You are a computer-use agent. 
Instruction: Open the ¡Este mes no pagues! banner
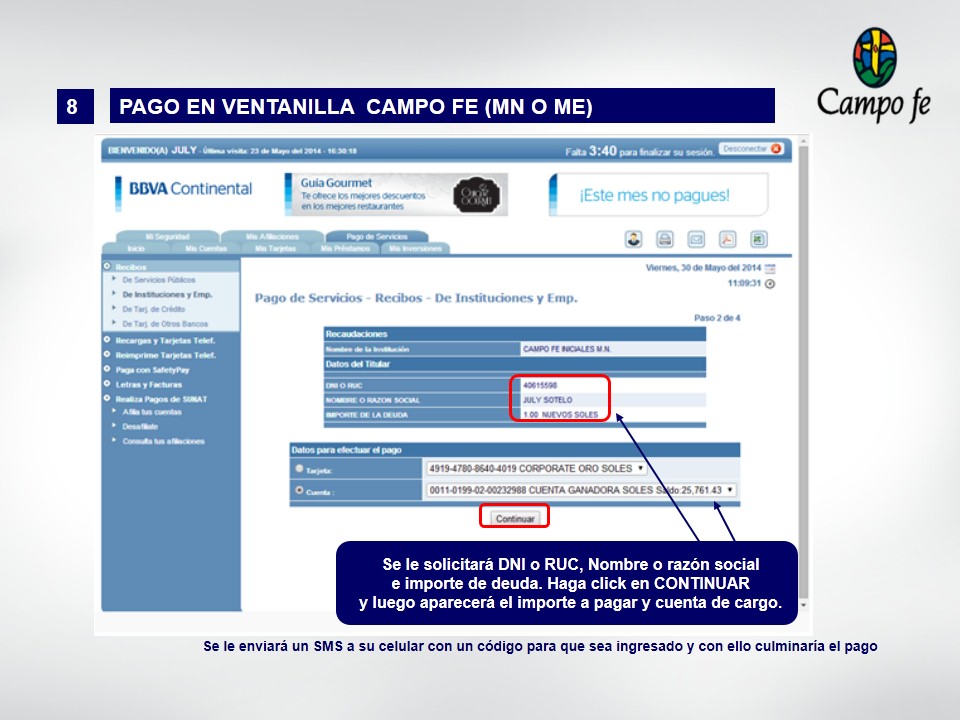pos(659,195)
